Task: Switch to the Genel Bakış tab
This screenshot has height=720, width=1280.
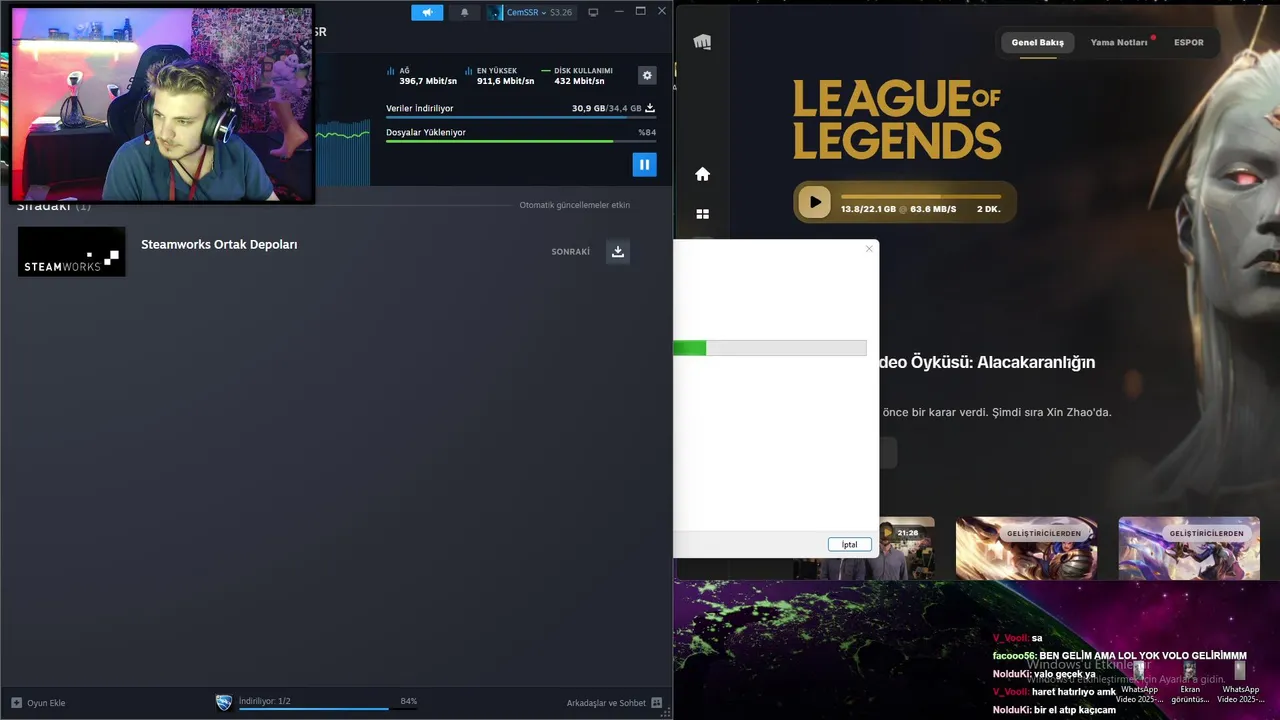Action: tap(1037, 43)
